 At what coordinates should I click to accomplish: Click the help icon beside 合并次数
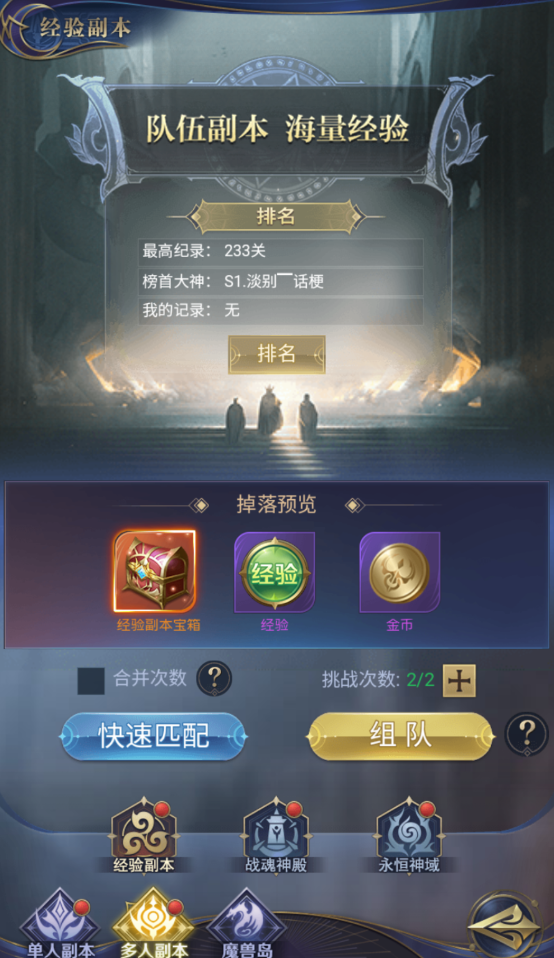click(214, 678)
